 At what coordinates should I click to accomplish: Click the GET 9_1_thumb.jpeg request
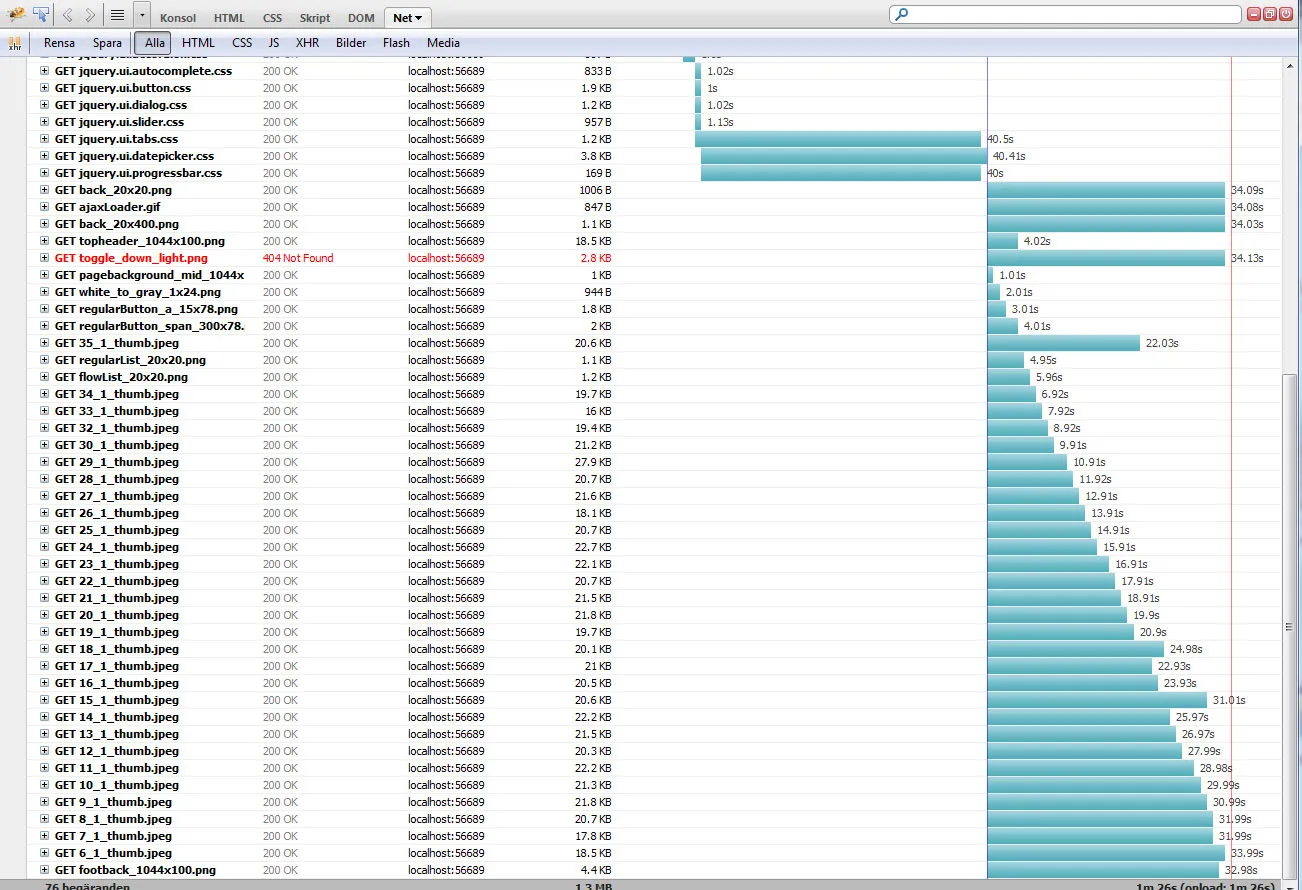113,802
